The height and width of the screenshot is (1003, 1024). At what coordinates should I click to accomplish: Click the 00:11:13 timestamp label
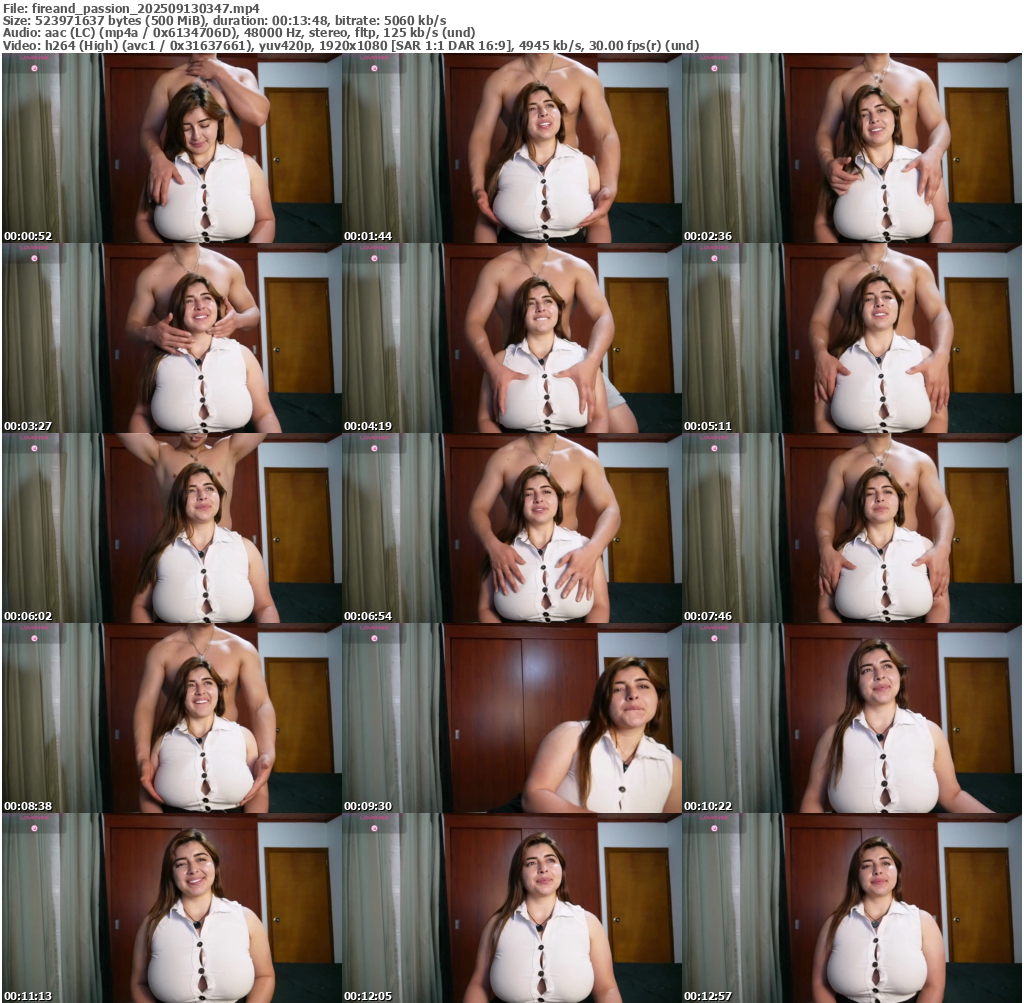click(28, 996)
